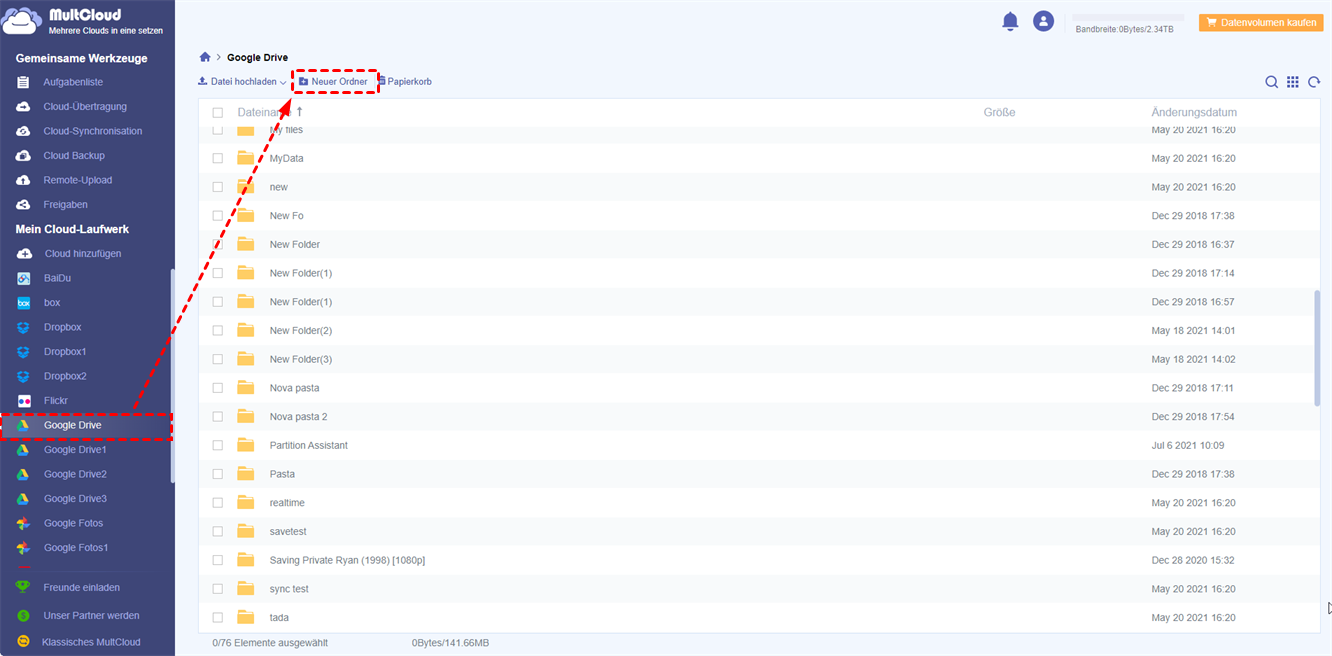Open the Saving Private Ryan folder
Screen dimensions: 1332x656
point(347,560)
